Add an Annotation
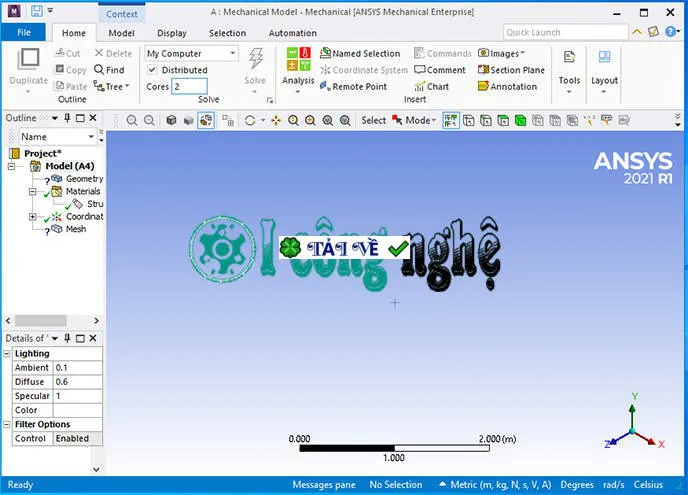The image size is (688, 495). click(507, 86)
